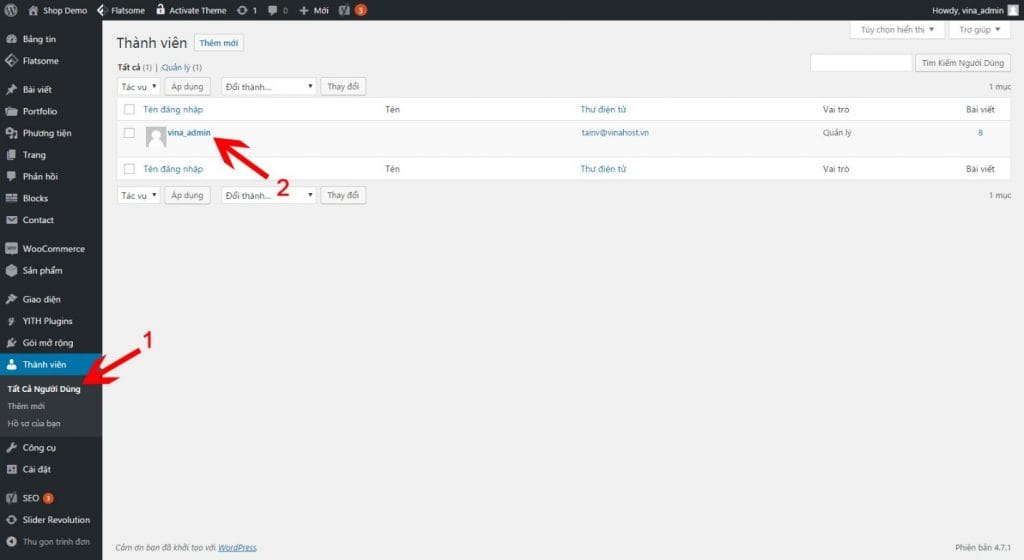The width and height of the screenshot is (1024, 560).
Task: Click the Cài đặt settings icon
Action: pos(11,469)
